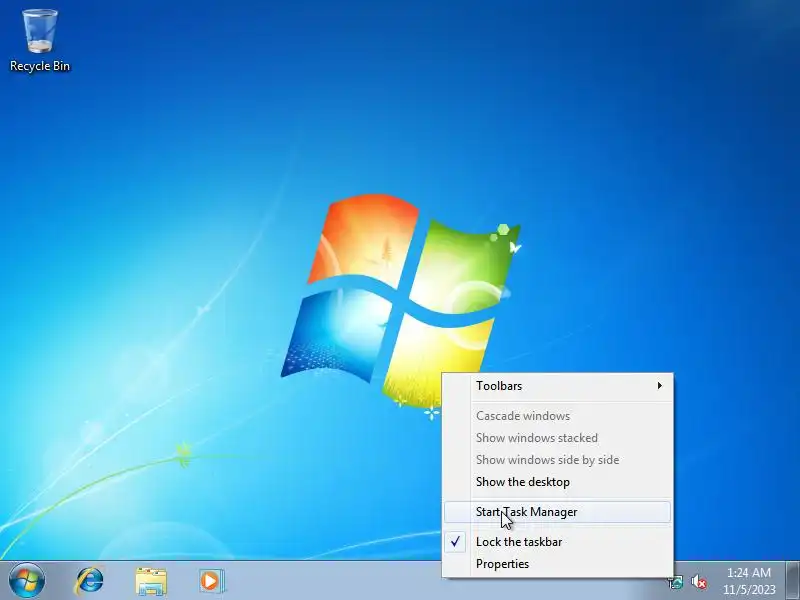This screenshot has width=800, height=600.
Task: Click the muted volume speaker tray icon
Action: click(x=698, y=582)
